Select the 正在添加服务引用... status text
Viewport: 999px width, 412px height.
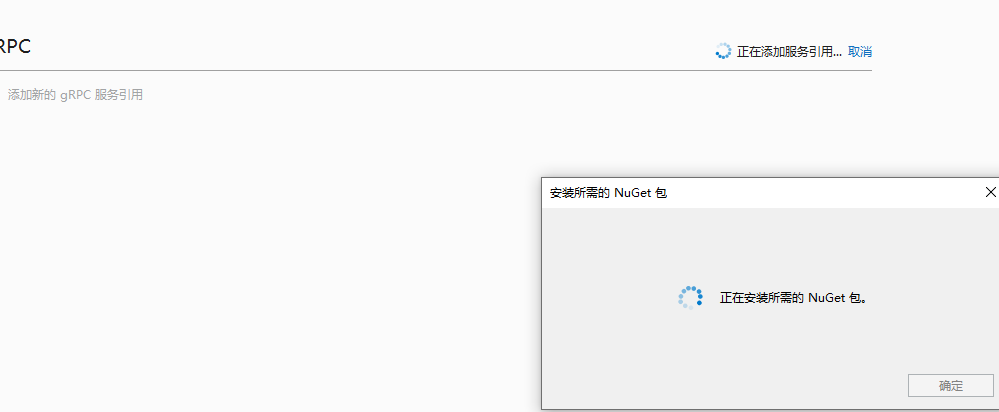789,52
